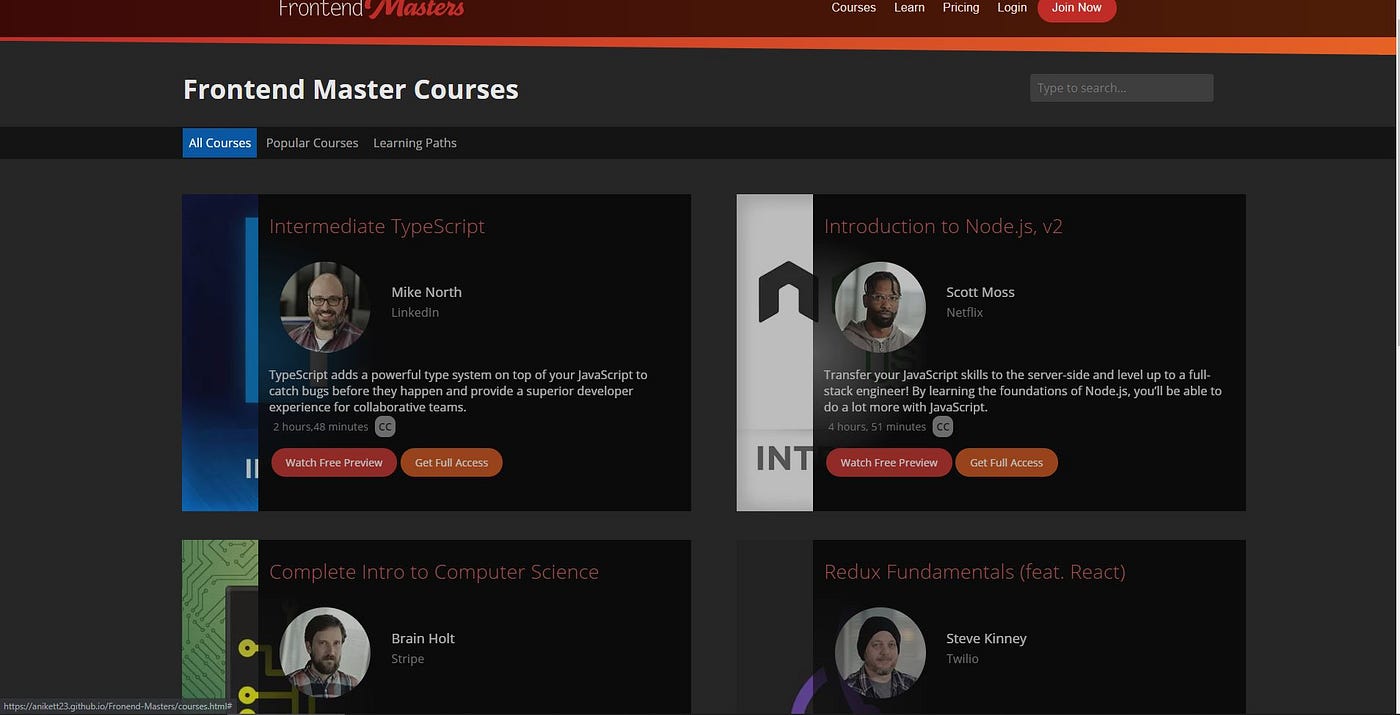Open Scott Moss's avatar photo

coord(880,307)
